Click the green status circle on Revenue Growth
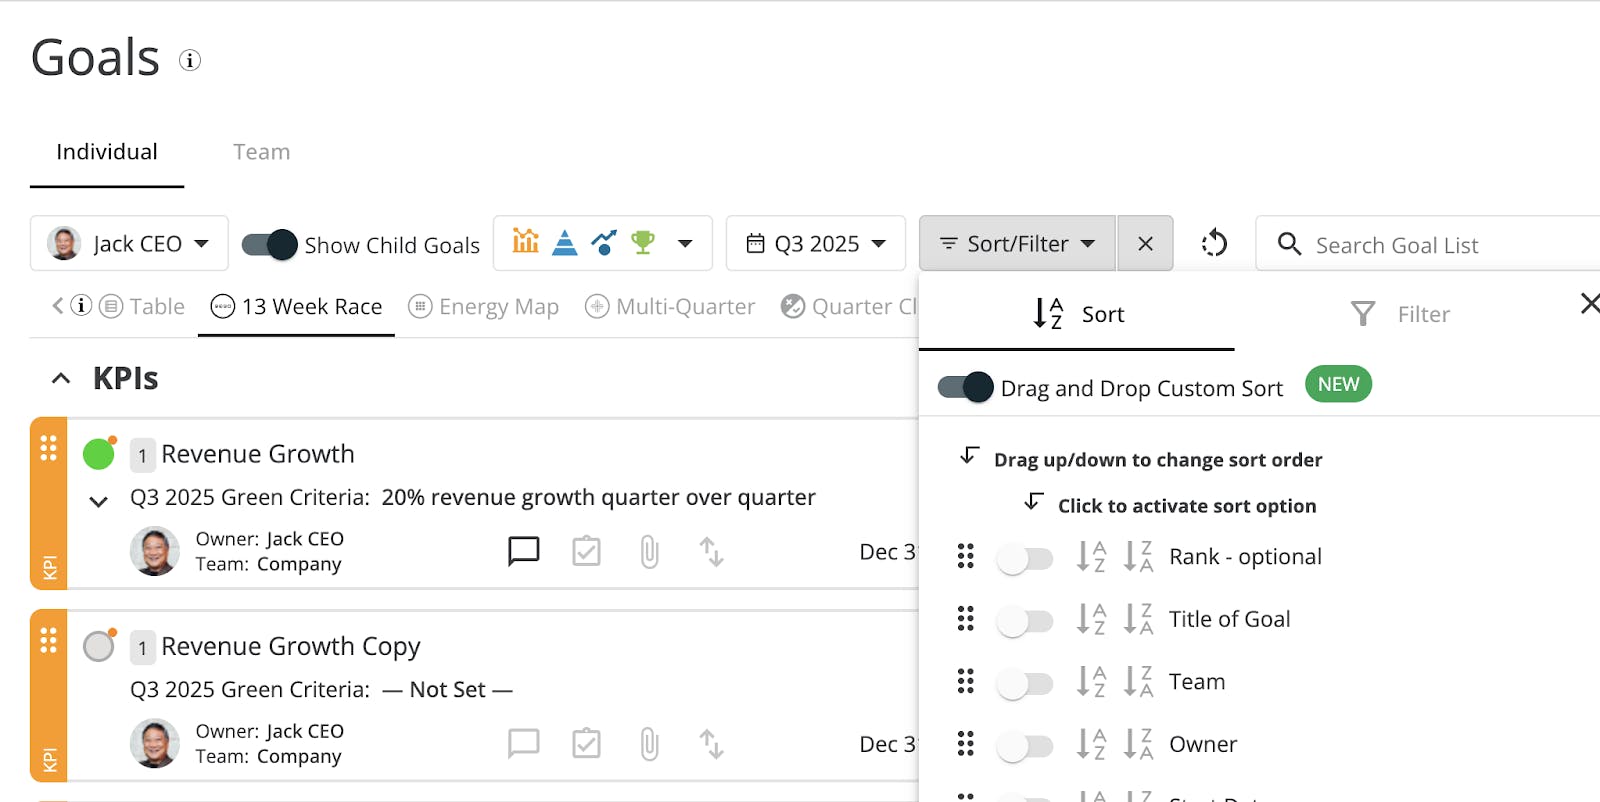The width and height of the screenshot is (1600, 802). [98, 454]
